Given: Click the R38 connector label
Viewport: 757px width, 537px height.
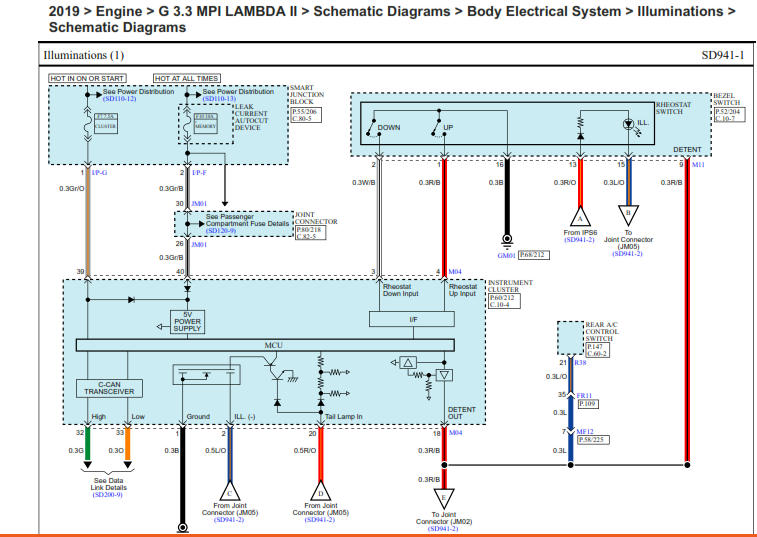Looking at the screenshot, I should (x=580, y=363).
